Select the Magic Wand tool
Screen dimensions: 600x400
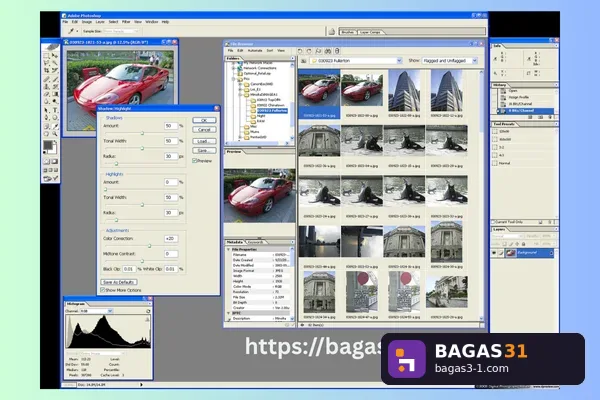[55, 63]
